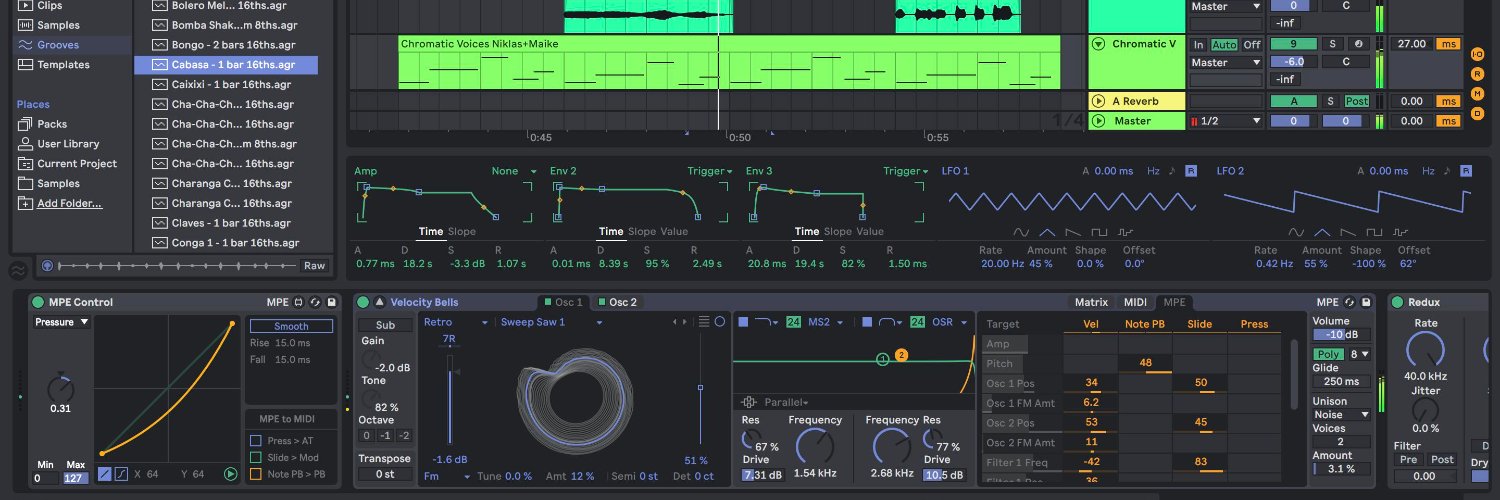Screen dimensions: 1500x500
Task: Toggle the Sub oscillator button
Action: (385, 325)
